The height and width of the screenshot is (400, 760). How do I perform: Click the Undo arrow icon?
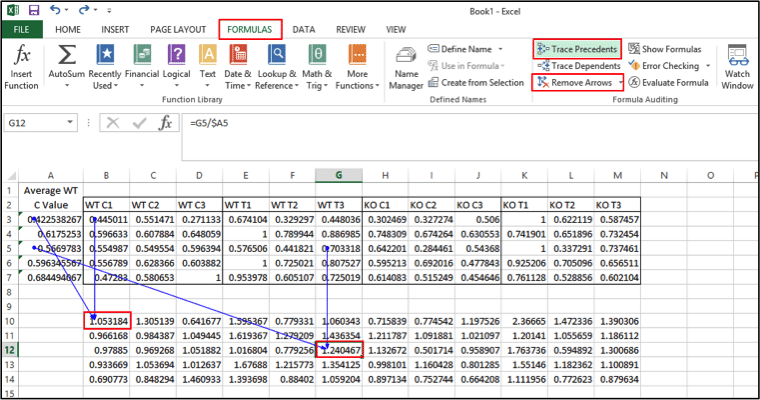click(x=55, y=10)
